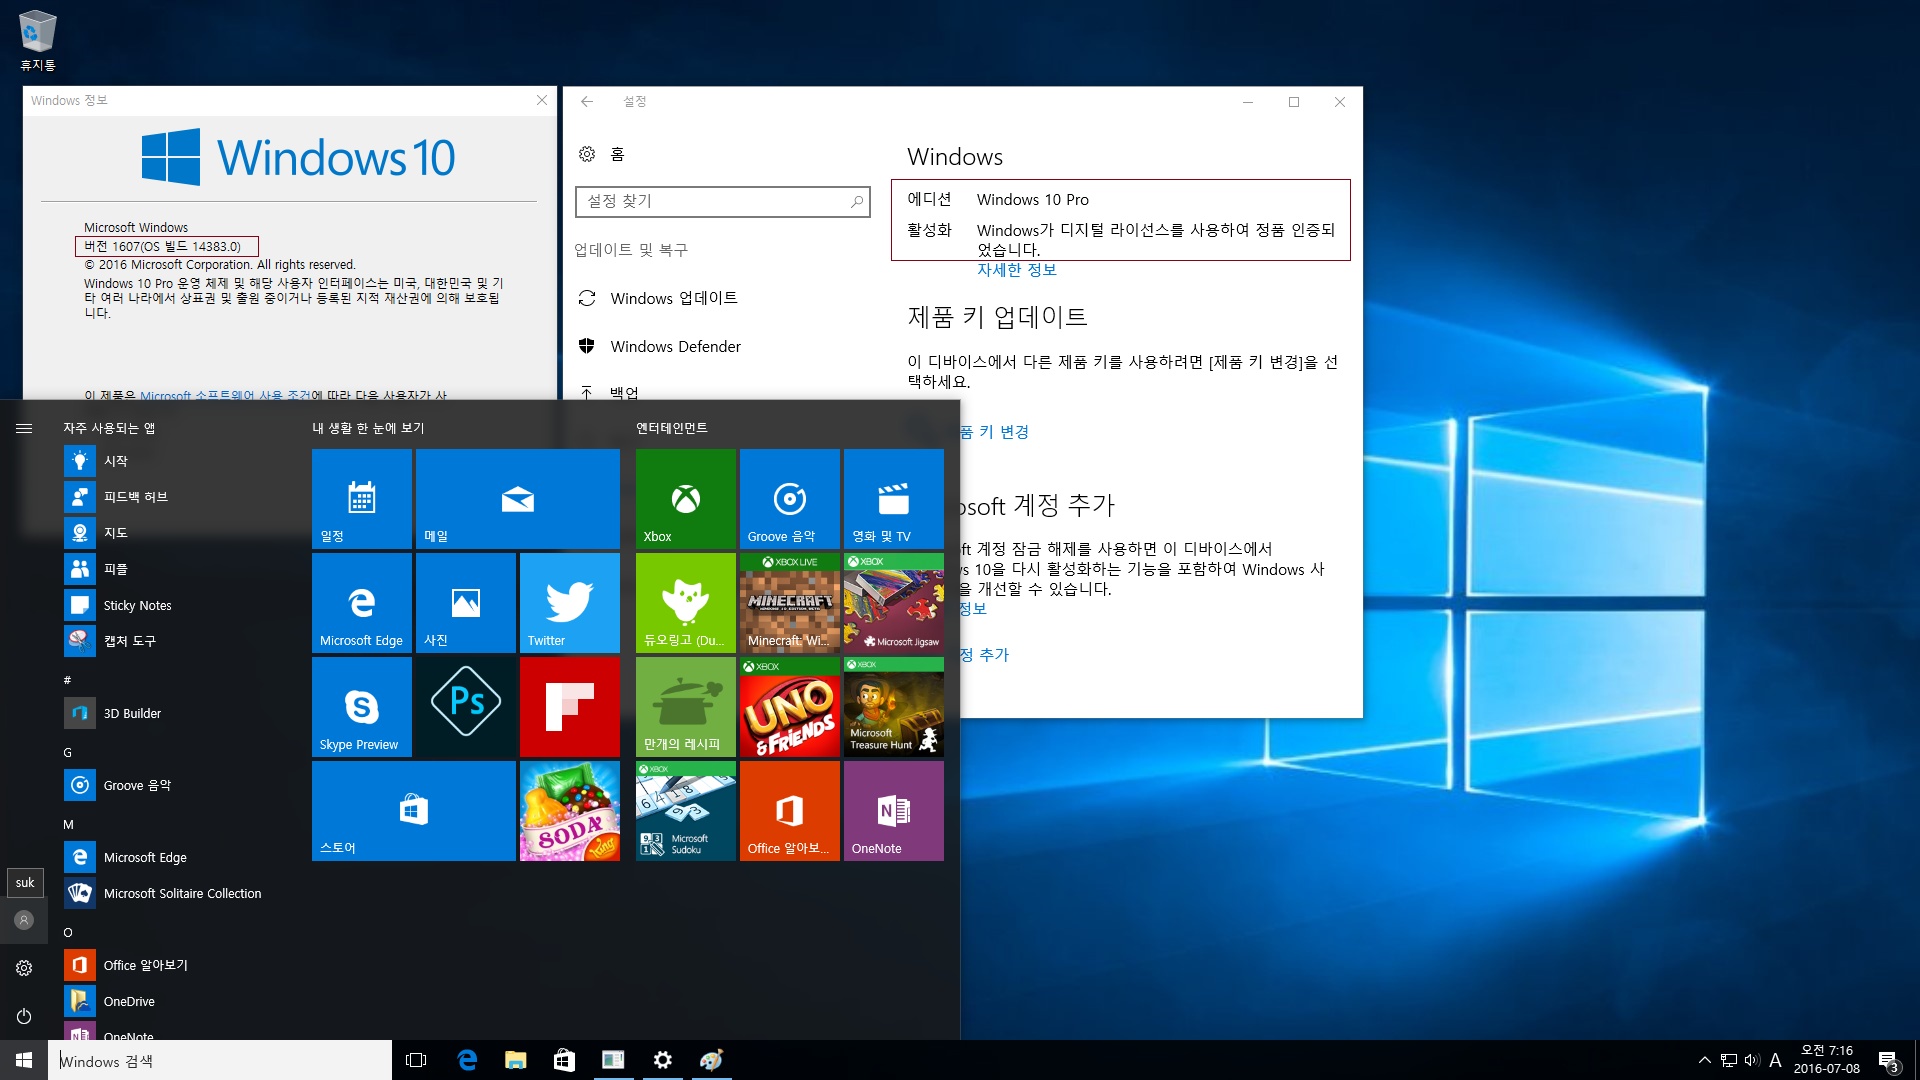Click the user account icon in Start

[24, 920]
